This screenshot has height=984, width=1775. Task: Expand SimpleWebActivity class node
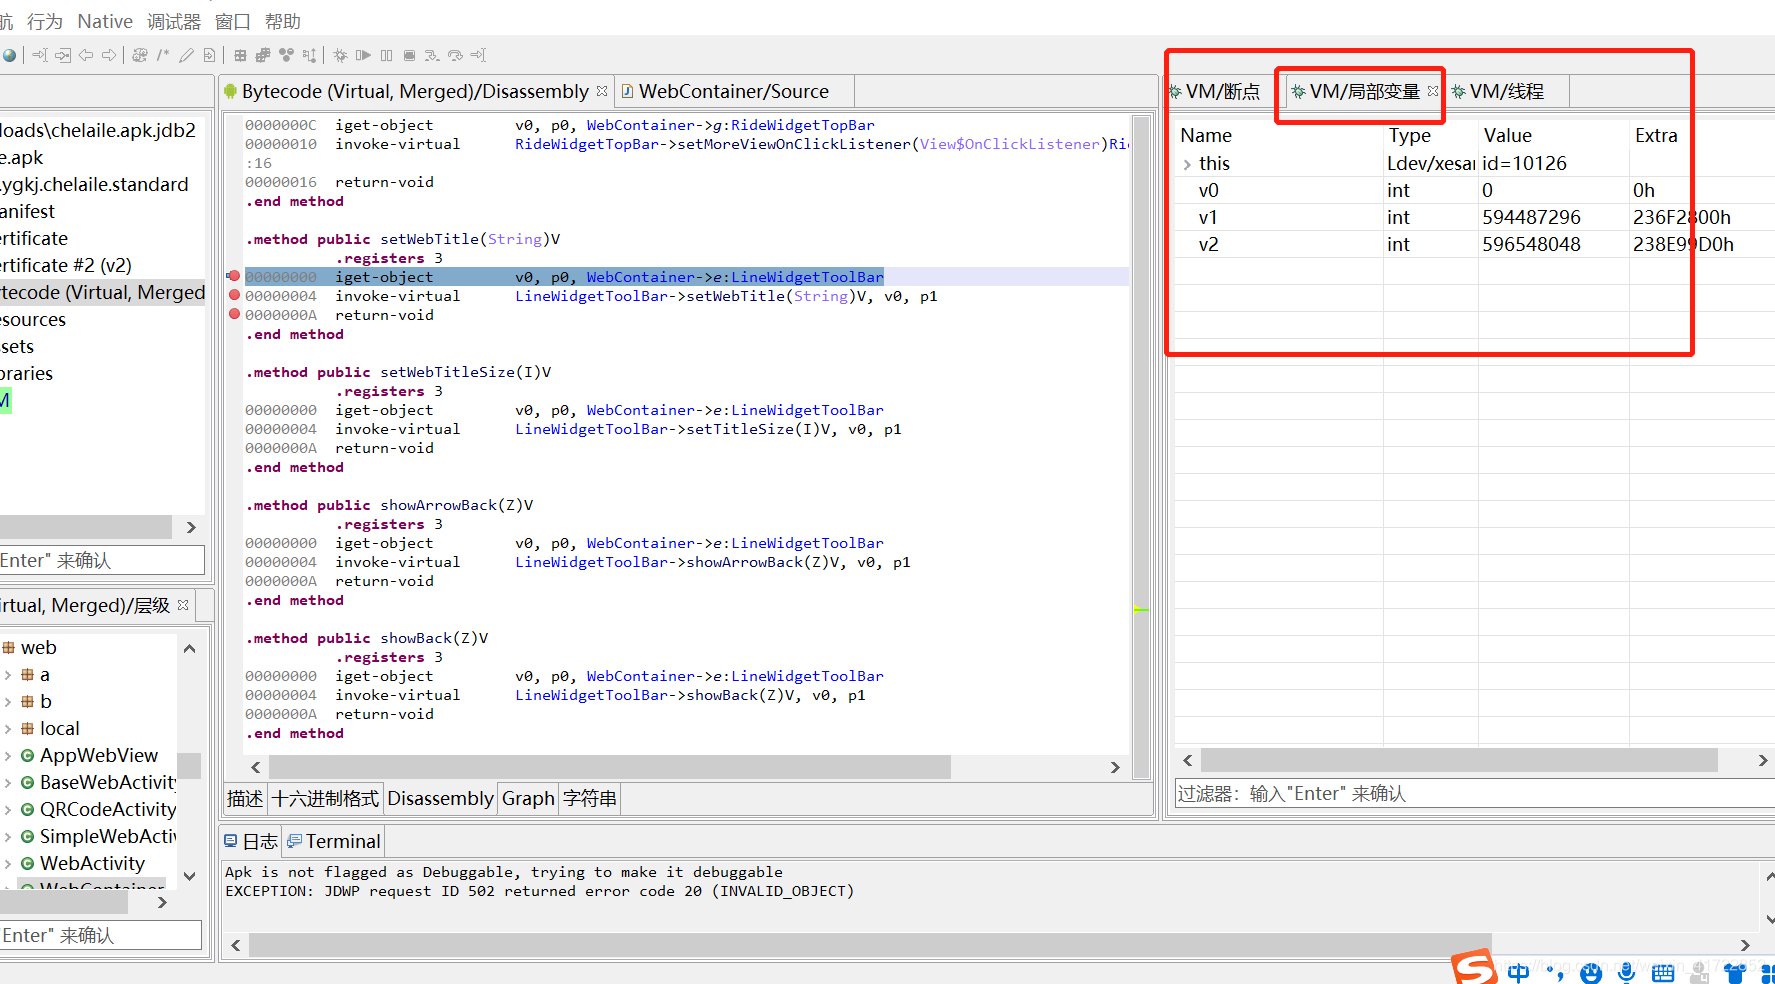(x=8, y=837)
